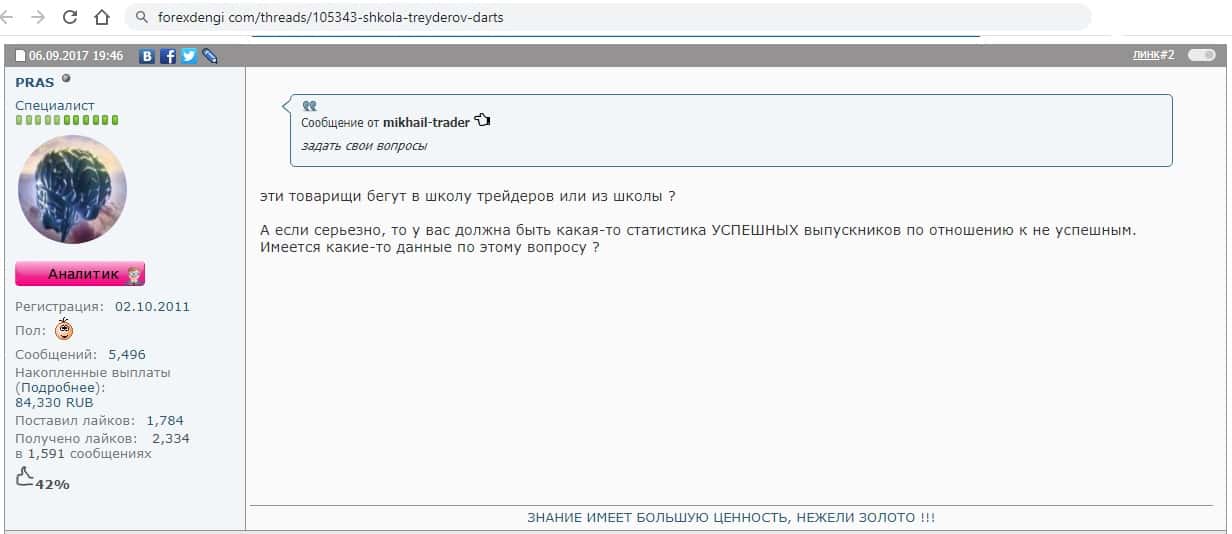Click the blog pencil icon

click(209, 56)
